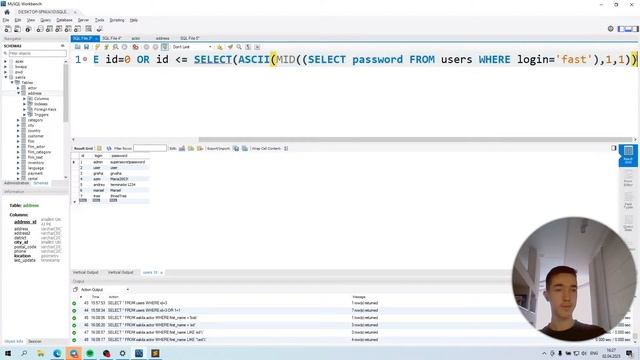This screenshot has width=640, height=360.
Task: Click the Filter Rows input field
Action: (x=150, y=148)
